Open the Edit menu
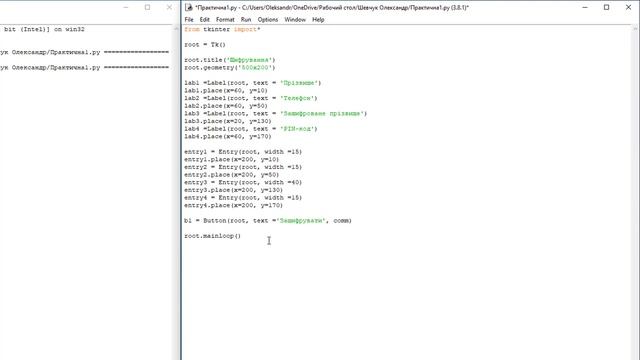 coord(204,20)
